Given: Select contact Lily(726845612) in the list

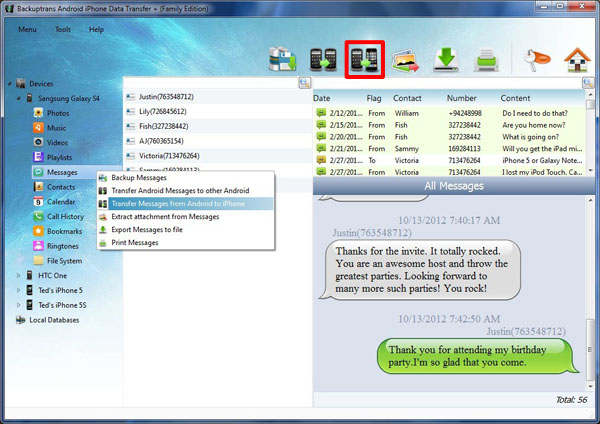Looking at the screenshot, I should click(218, 111).
